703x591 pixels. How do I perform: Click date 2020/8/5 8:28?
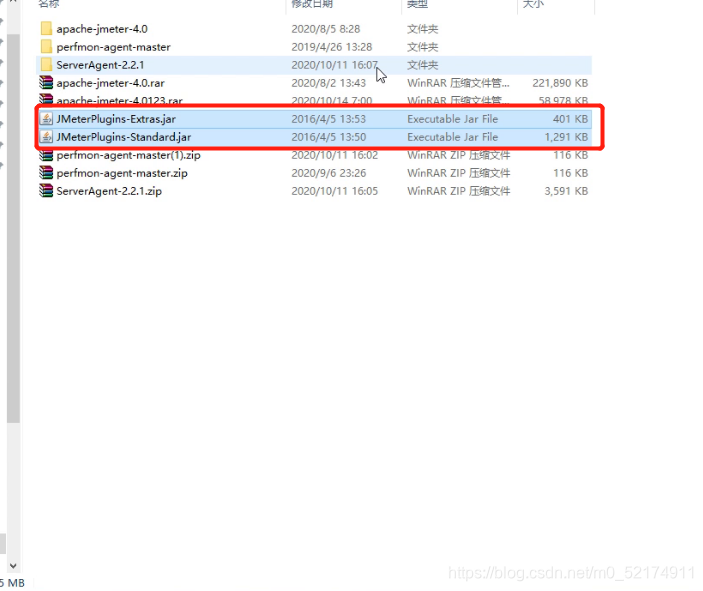click(x=325, y=29)
